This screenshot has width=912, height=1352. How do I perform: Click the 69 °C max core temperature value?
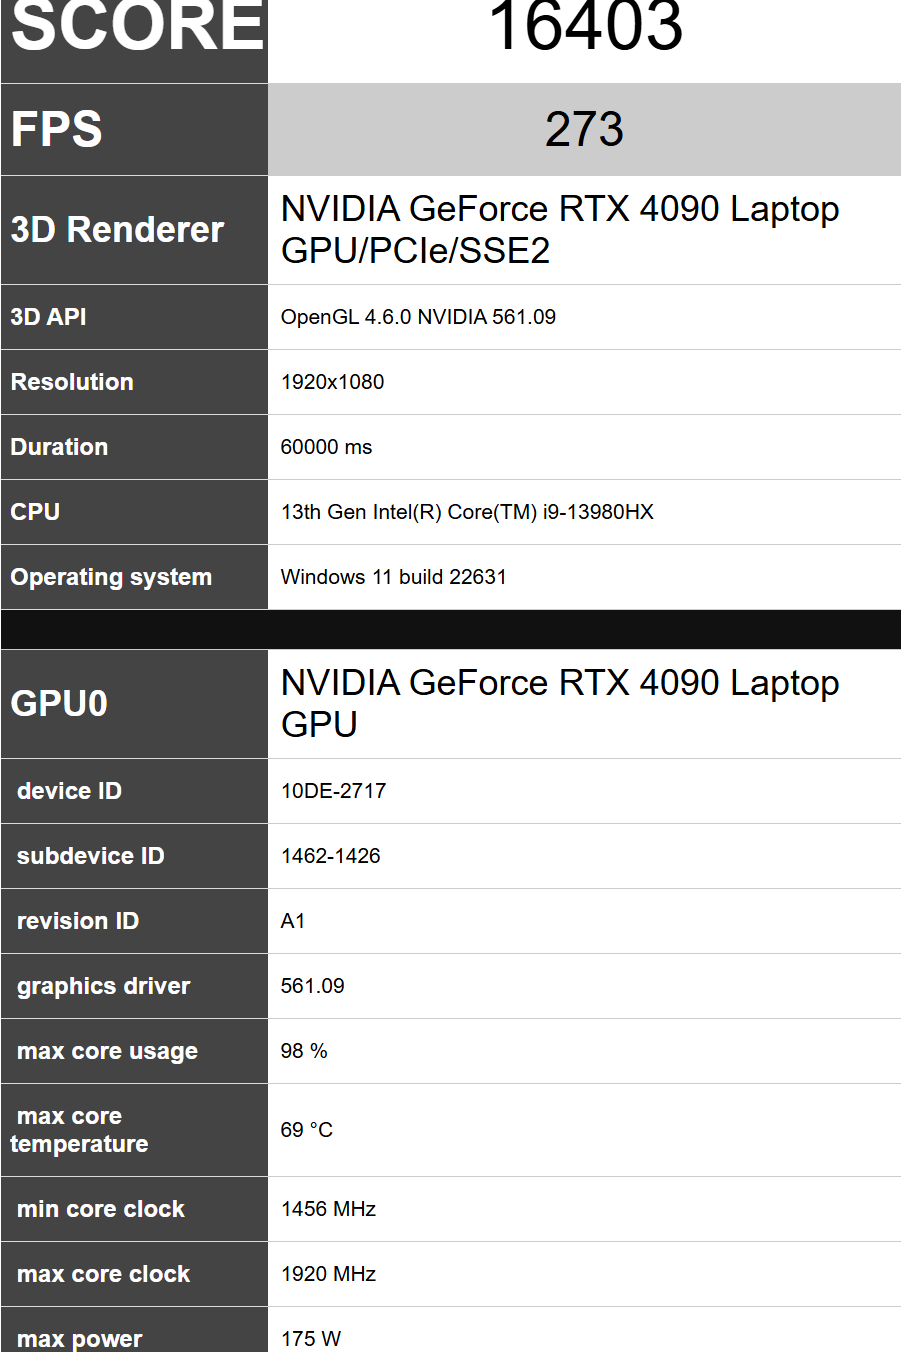[306, 1130]
